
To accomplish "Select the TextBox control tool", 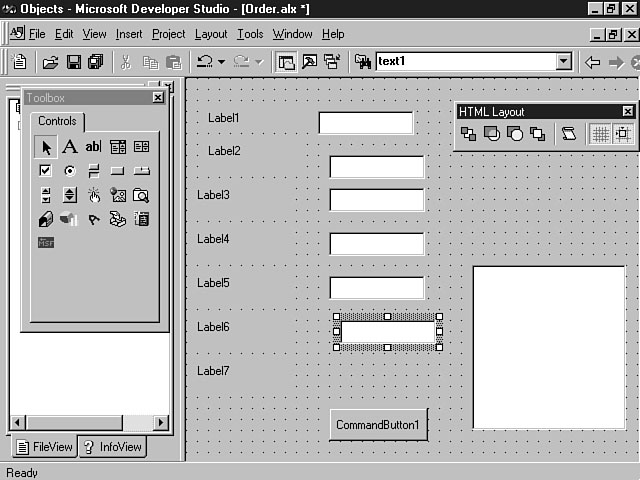I will pyautogui.click(x=93, y=147).
